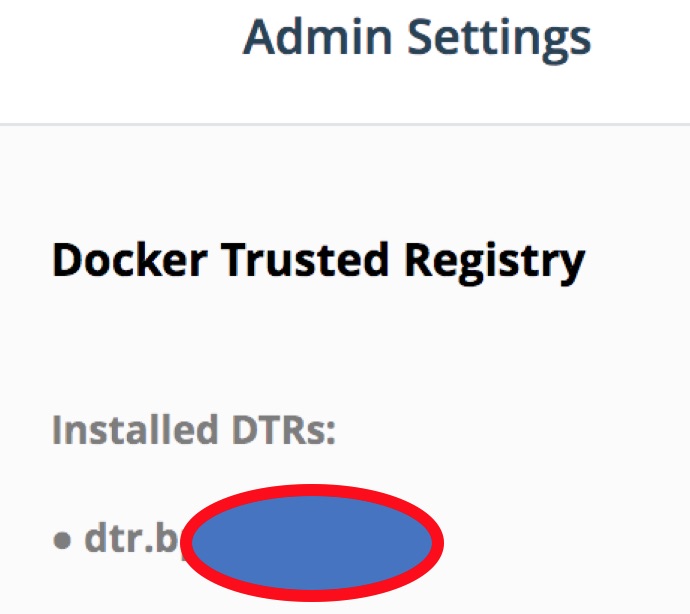Click the word Installed in the gray label
Screen dimensions: 690x614
coord(135,429)
